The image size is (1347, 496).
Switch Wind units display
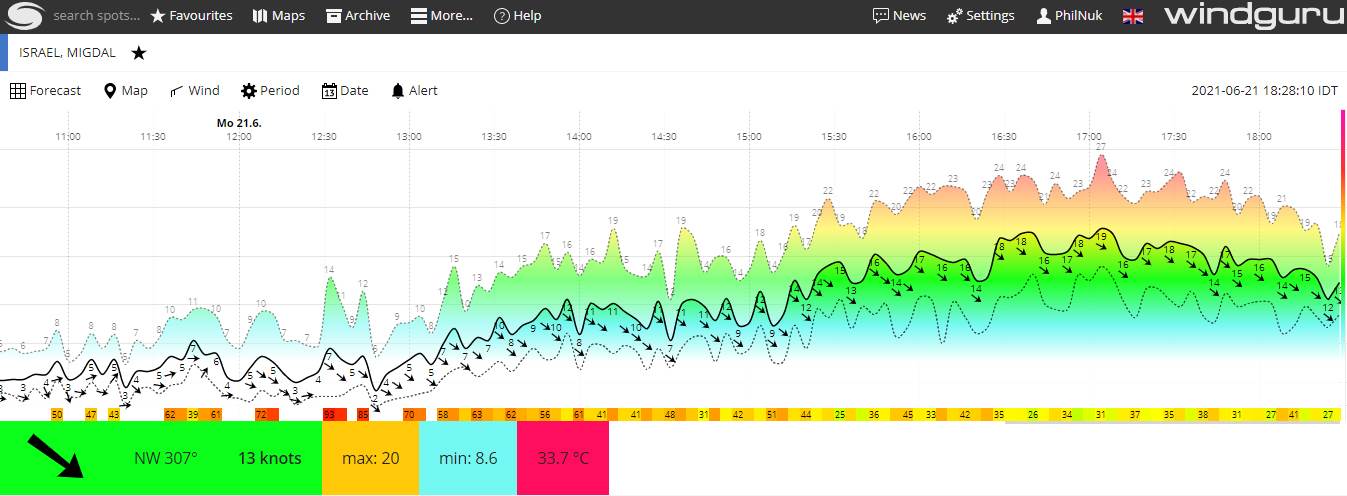tap(195, 91)
